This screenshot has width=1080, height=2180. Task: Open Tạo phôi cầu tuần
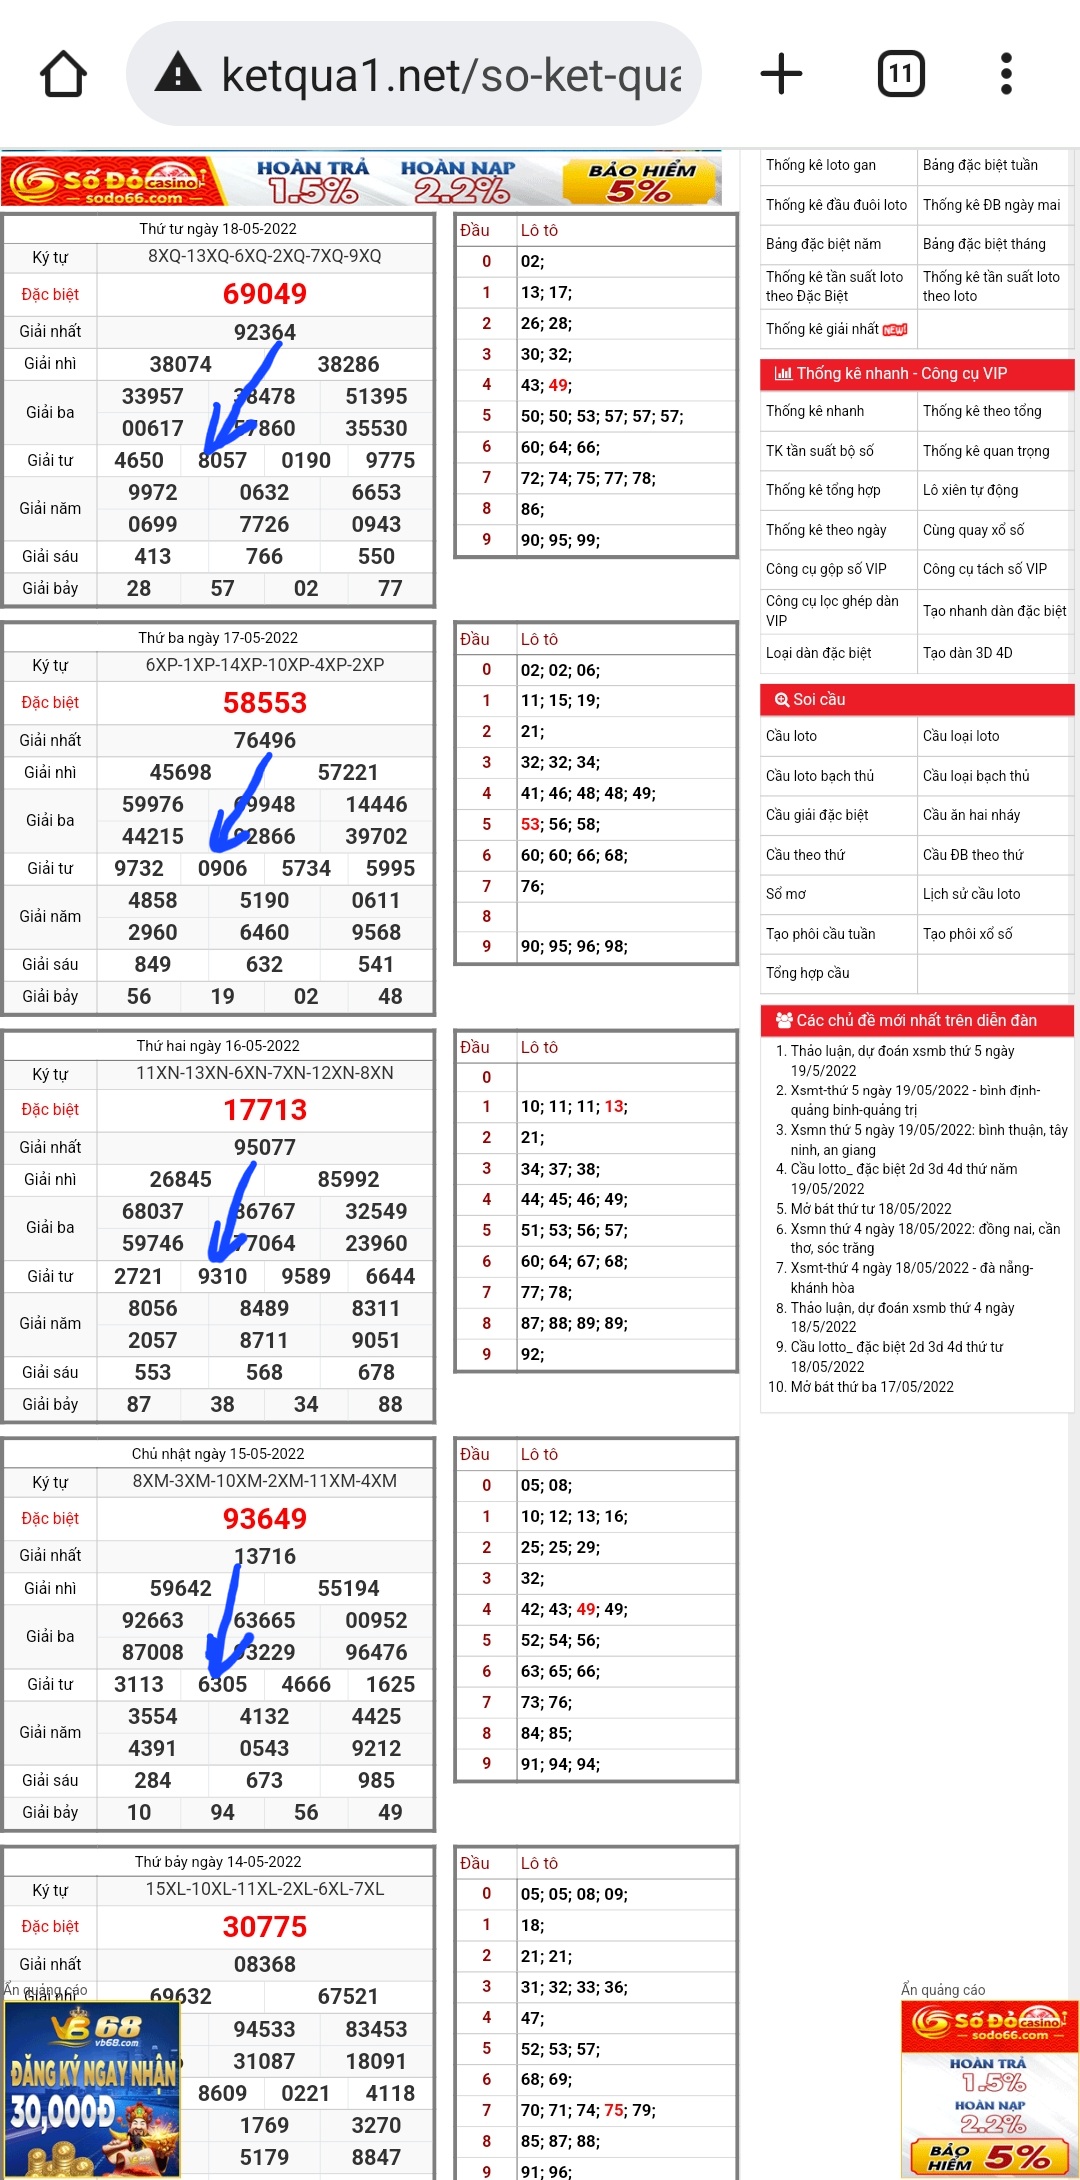(x=820, y=934)
